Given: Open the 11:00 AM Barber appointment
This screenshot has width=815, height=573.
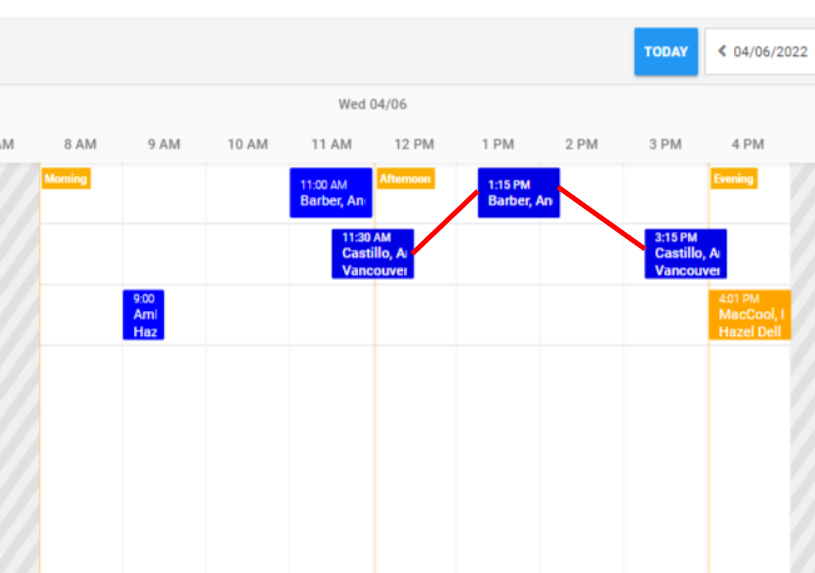Looking at the screenshot, I should pos(331,192).
